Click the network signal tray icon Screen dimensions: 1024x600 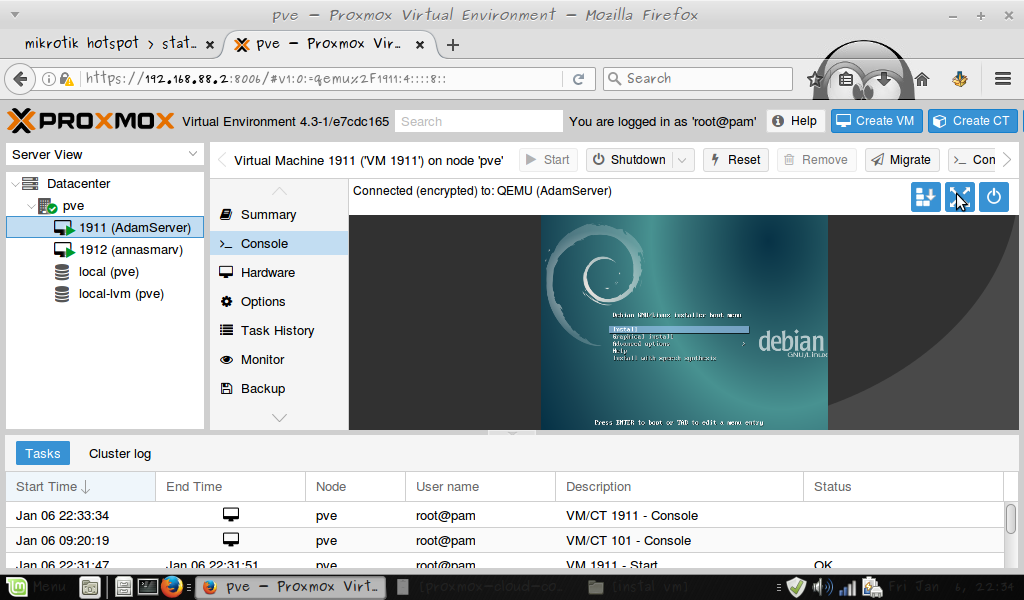[848, 588]
